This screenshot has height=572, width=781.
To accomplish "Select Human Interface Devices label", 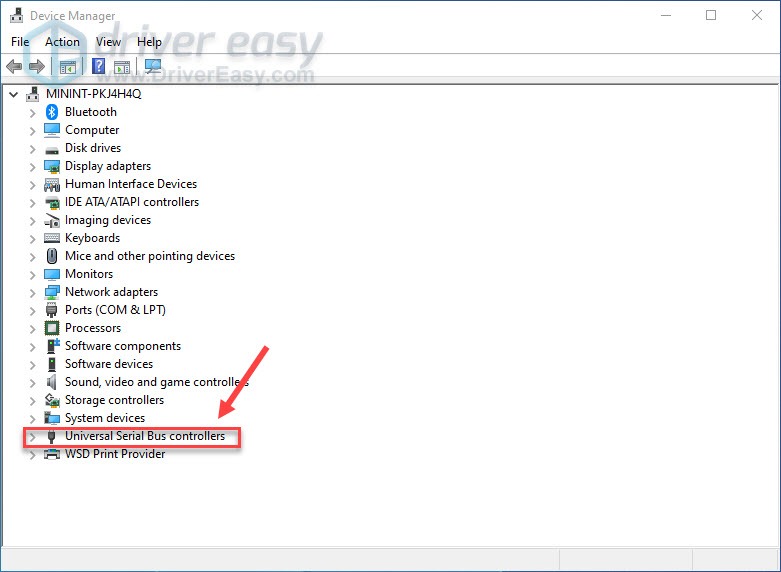I will pyautogui.click(x=131, y=184).
